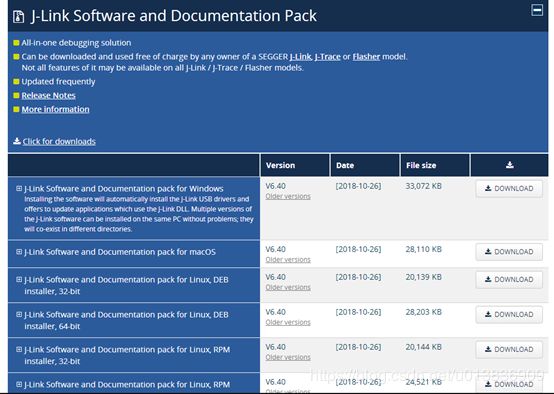Click the 'Click for downloads' link
This screenshot has width=554, height=394.
tap(59, 141)
